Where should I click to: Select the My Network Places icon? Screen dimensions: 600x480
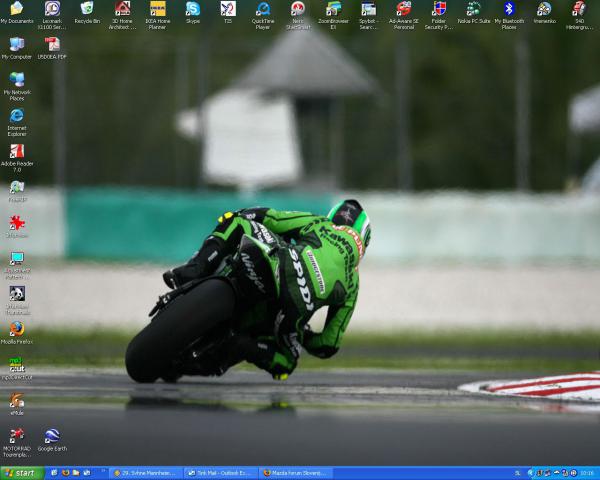pos(17,80)
